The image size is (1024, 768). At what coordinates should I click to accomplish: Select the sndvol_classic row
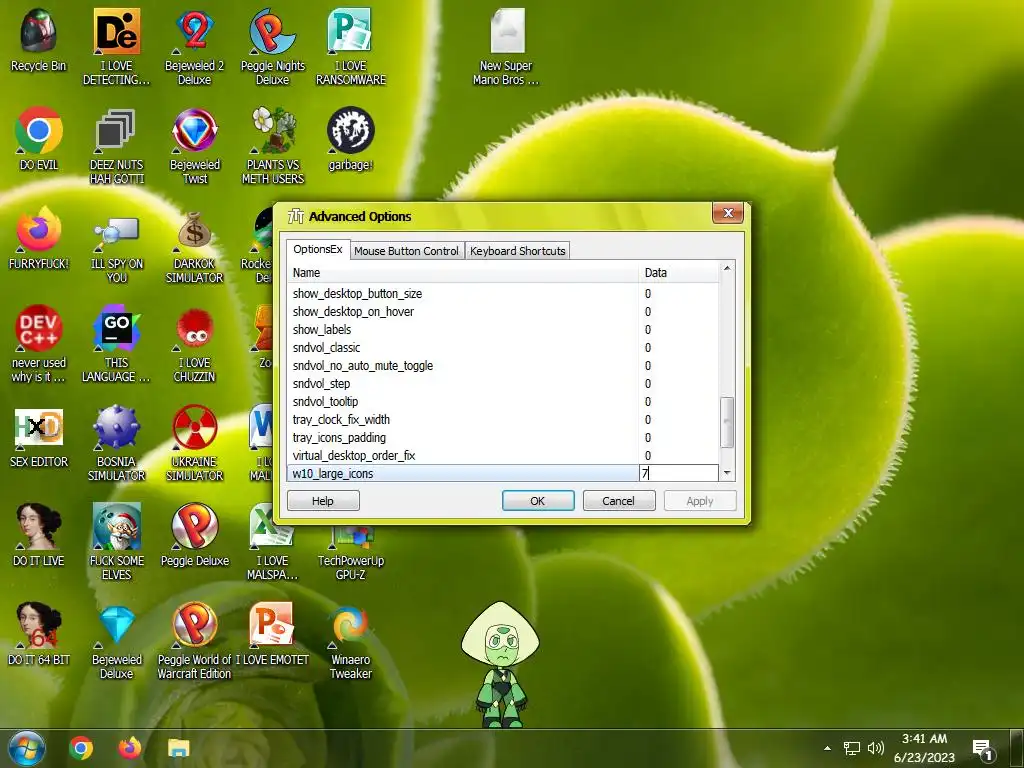503,347
